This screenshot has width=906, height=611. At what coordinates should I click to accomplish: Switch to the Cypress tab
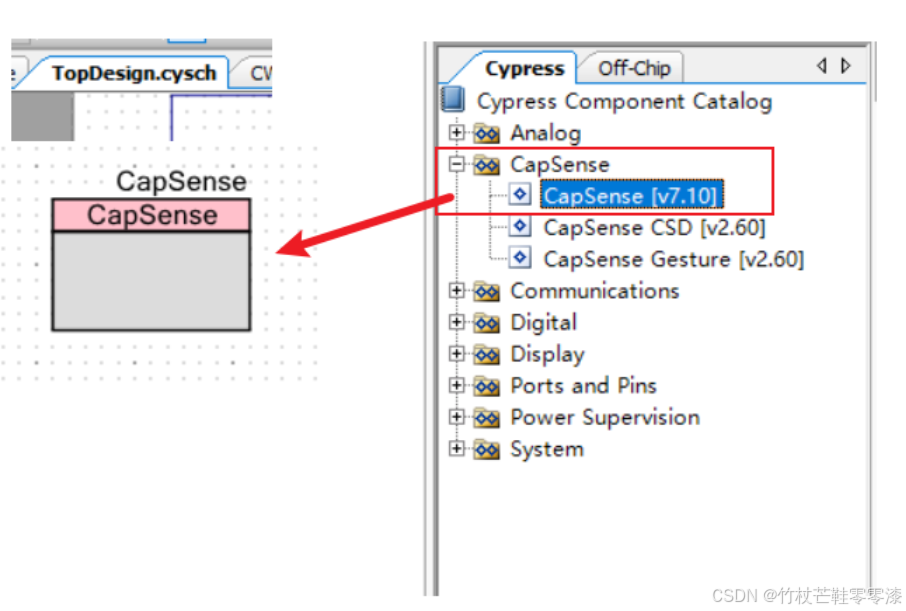pyautogui.click(x=524, y=68)
